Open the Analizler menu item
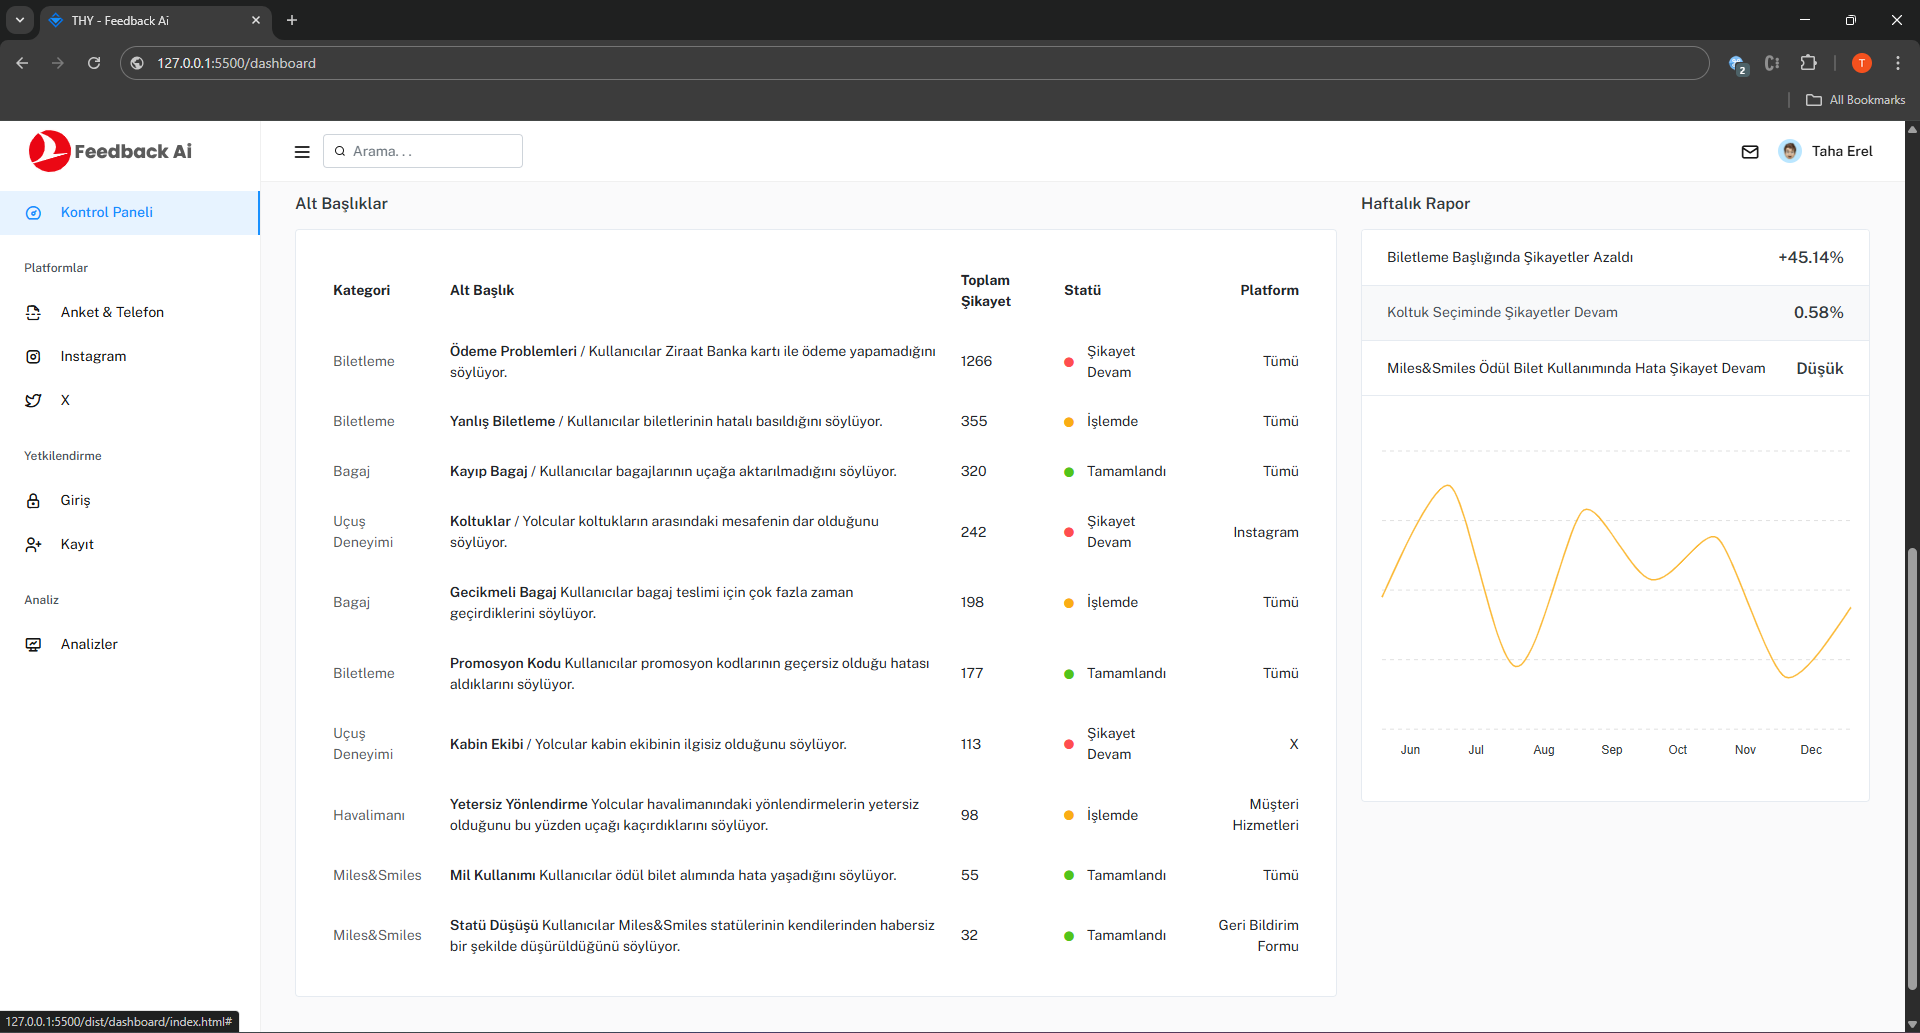Image resolution: width=1920 pixels, height=1033 pixels. point(129,645)
